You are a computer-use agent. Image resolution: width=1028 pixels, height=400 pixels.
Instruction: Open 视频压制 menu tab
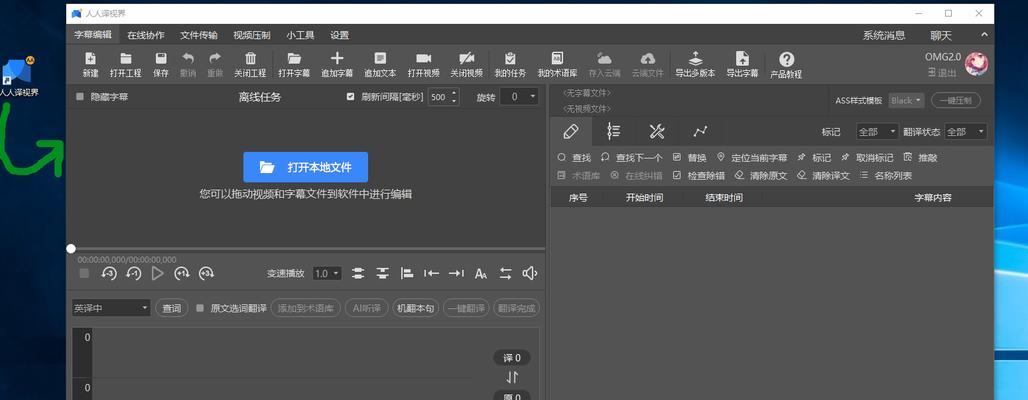[x=252, y=35]
